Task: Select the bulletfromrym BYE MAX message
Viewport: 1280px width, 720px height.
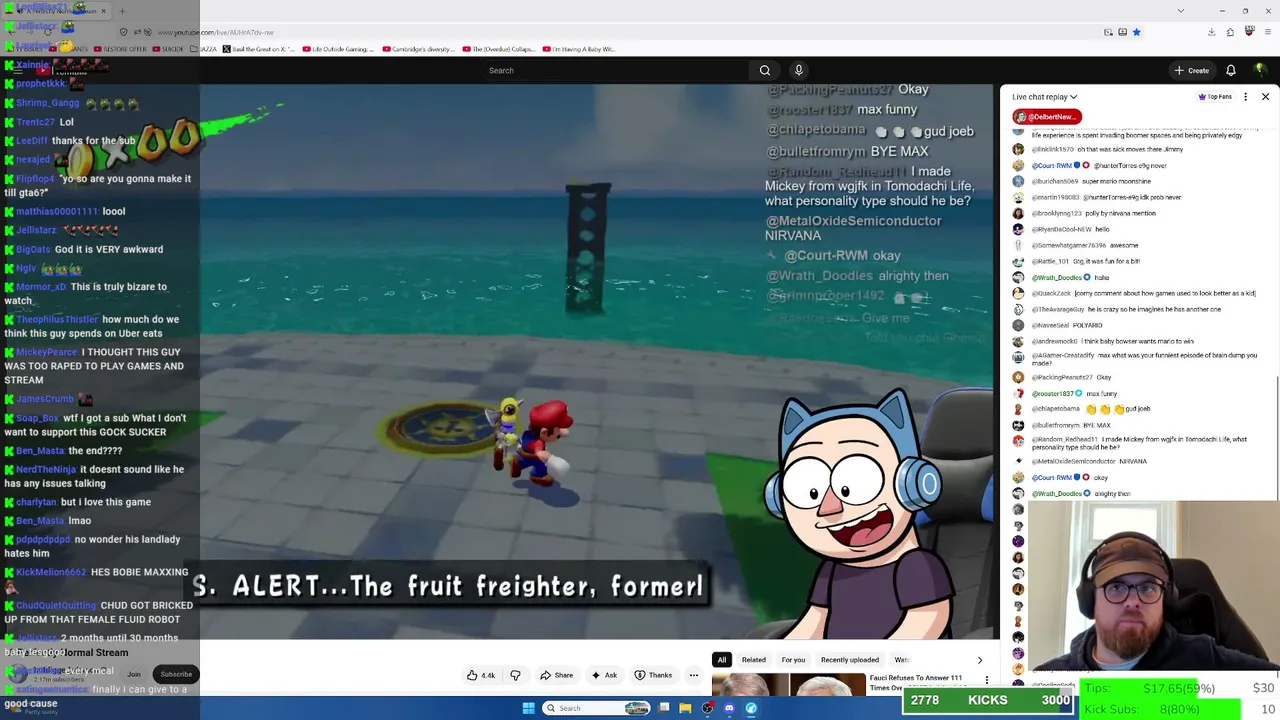Action: [x=1061, y=425]
